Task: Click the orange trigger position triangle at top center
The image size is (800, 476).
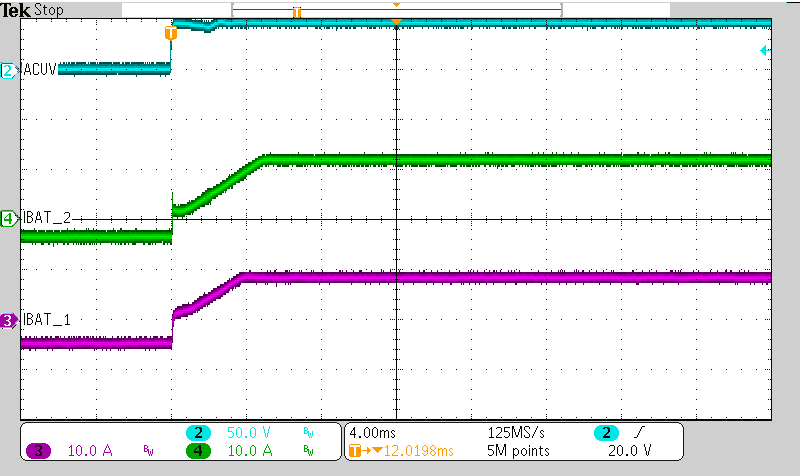Action: coord(396,21)
